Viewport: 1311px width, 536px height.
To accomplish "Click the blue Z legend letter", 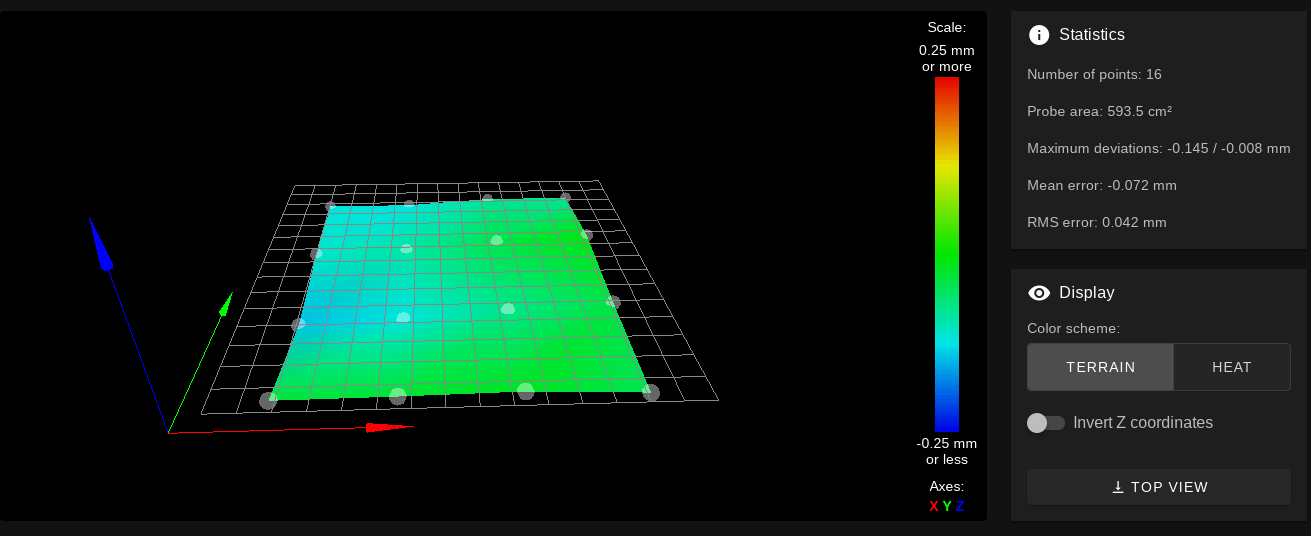I will tap(960, 506).
